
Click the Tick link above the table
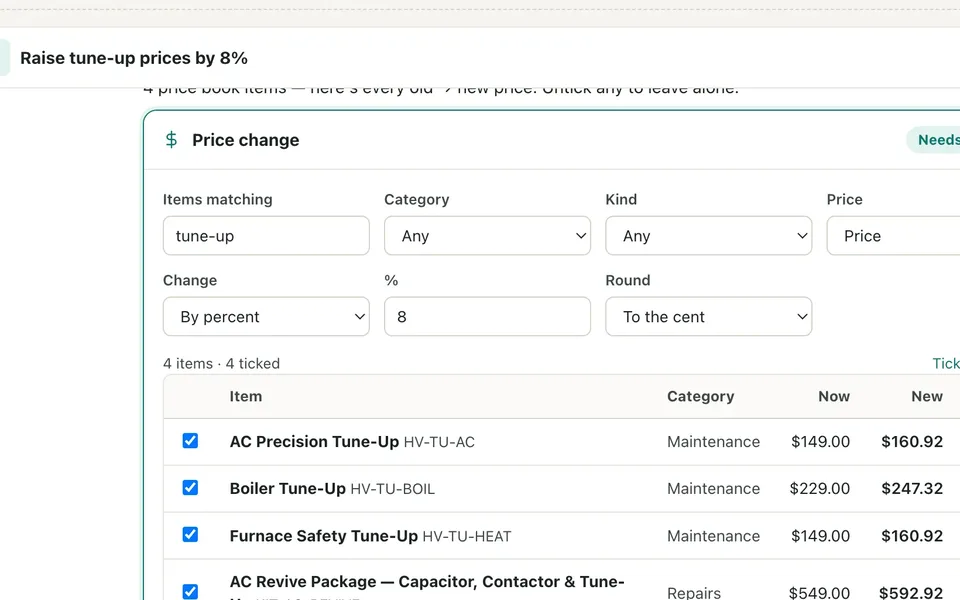pyautogui.click(x=946, y=364)
